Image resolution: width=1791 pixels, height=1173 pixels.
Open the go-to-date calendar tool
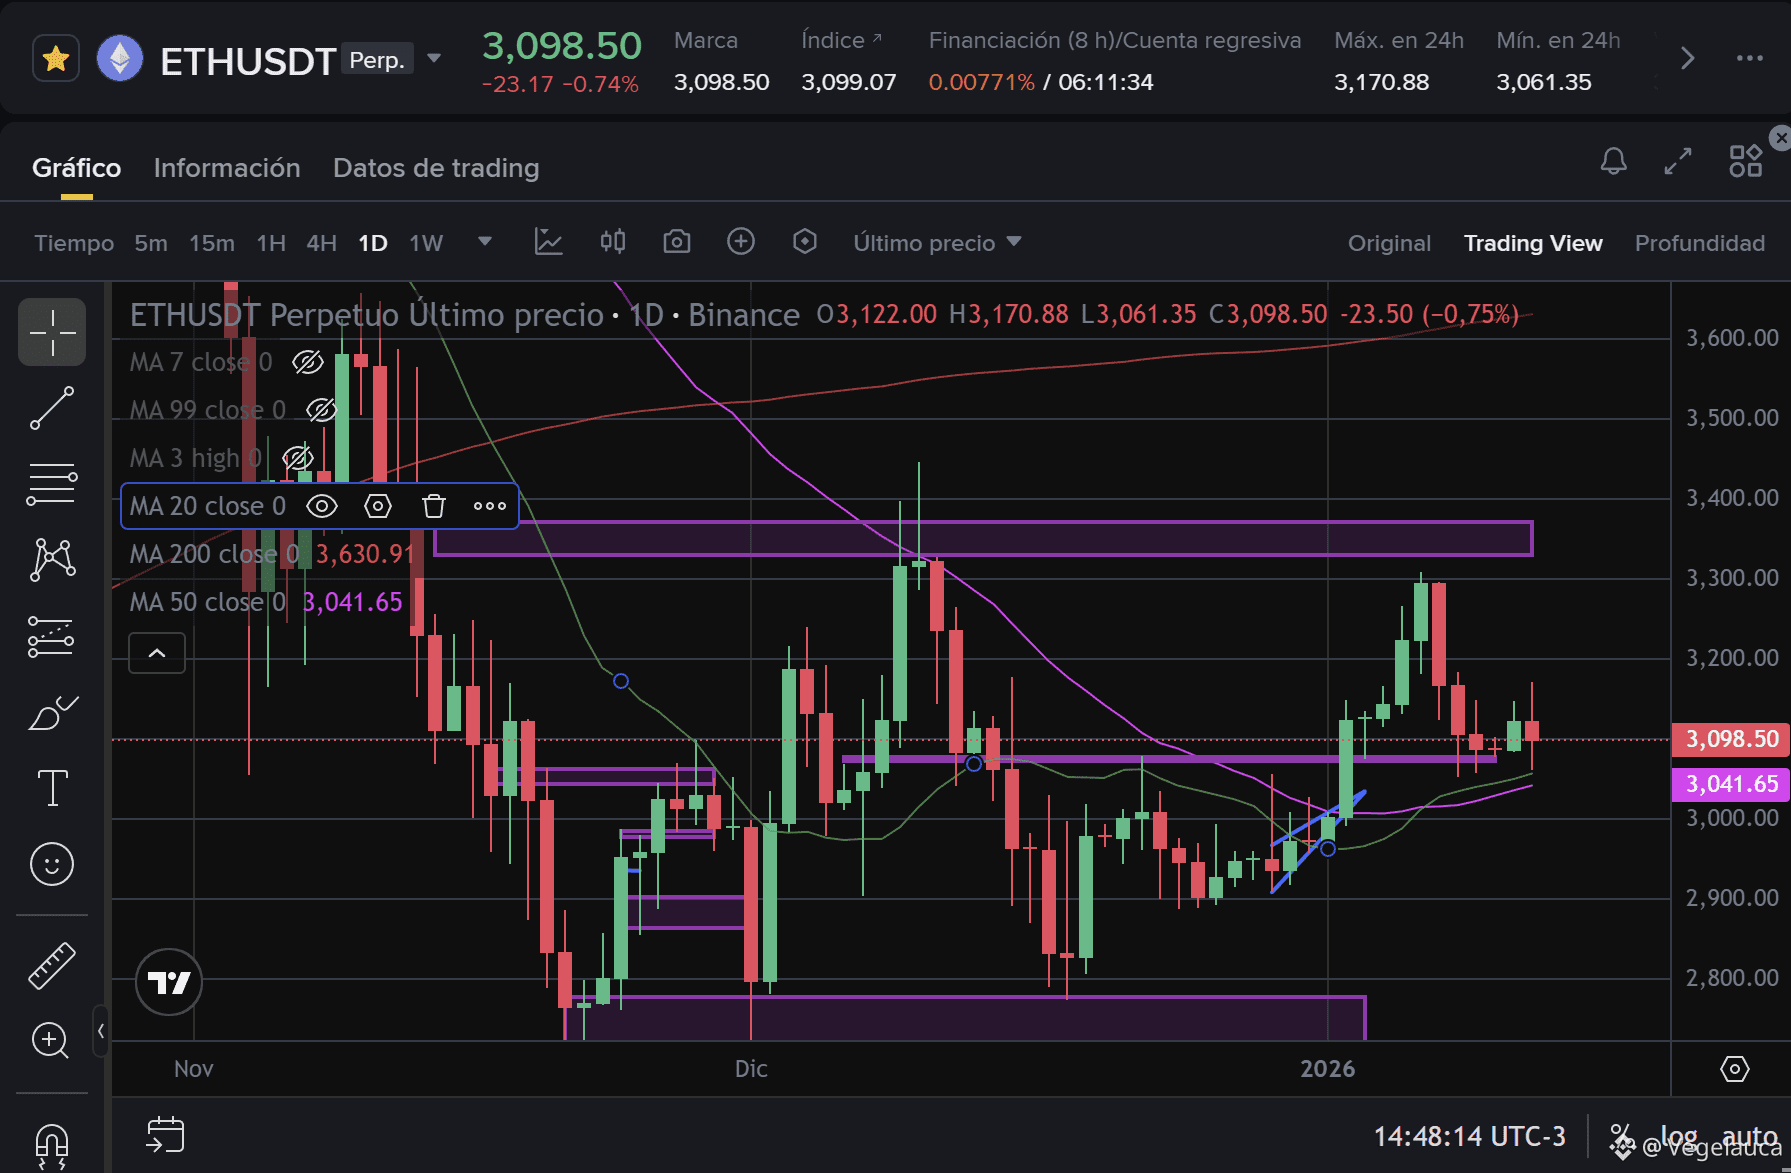click(165, 1135)
